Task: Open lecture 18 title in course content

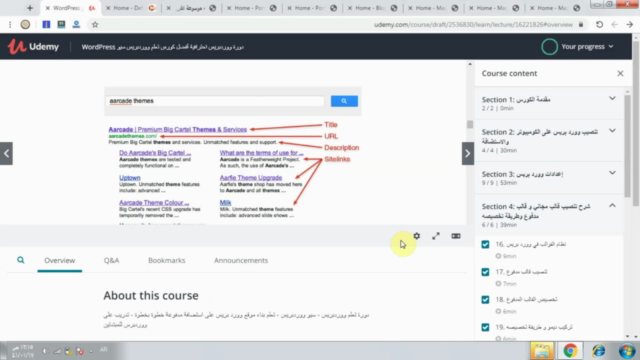Action: (526, 299)
